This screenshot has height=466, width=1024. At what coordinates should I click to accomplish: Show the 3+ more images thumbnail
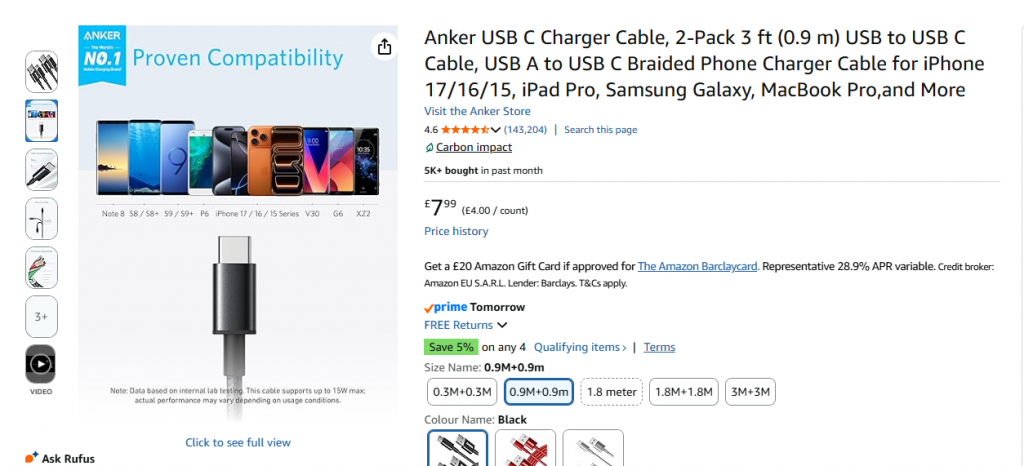pos(41,316)
